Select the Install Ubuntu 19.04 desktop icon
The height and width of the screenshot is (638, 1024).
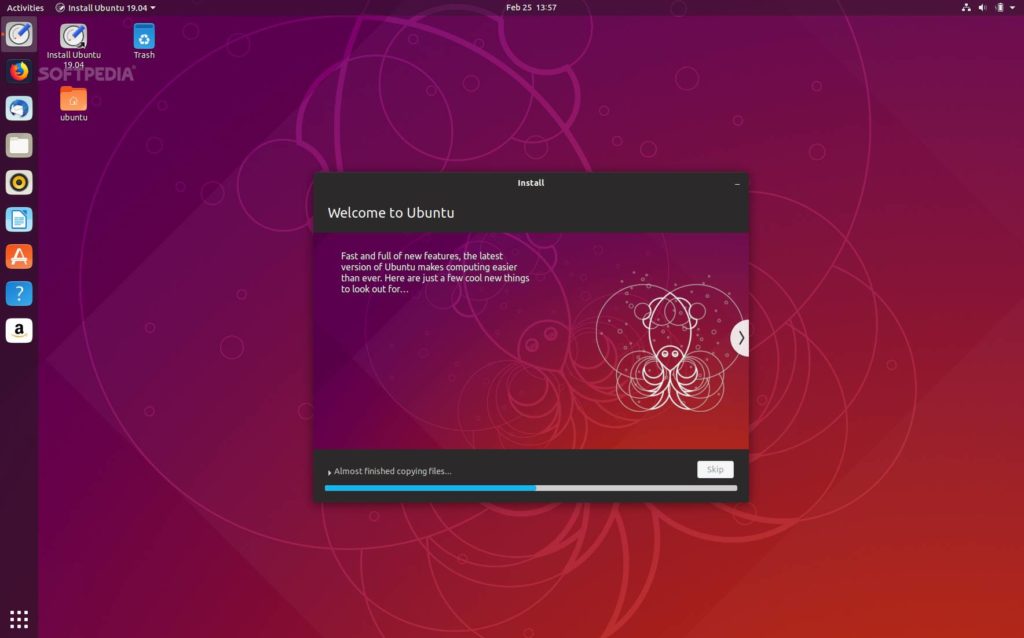click(74, 45)
